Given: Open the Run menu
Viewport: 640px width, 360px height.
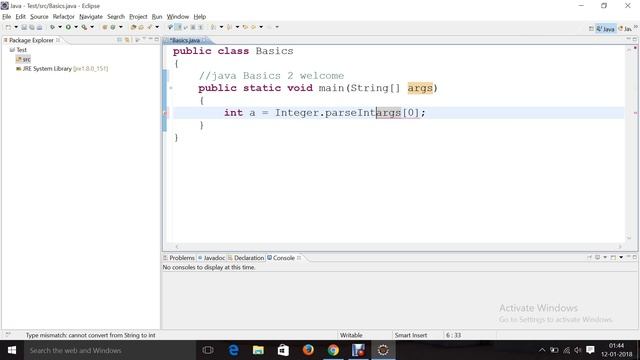Looking at the screenshot, I should pyautogui.click(x=157, y=17).
